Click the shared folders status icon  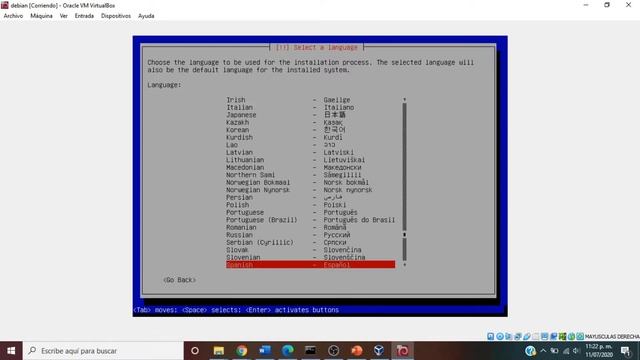click(536, 336)
